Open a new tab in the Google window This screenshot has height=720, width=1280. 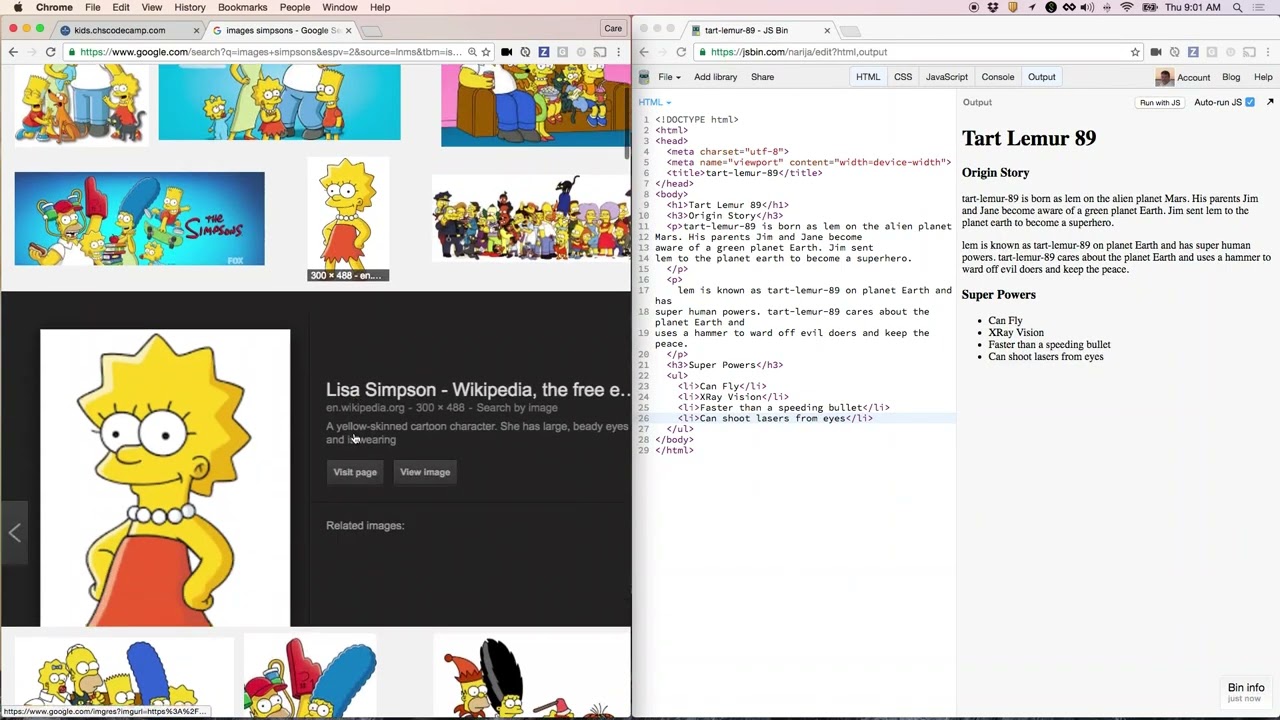click(371, 31)
